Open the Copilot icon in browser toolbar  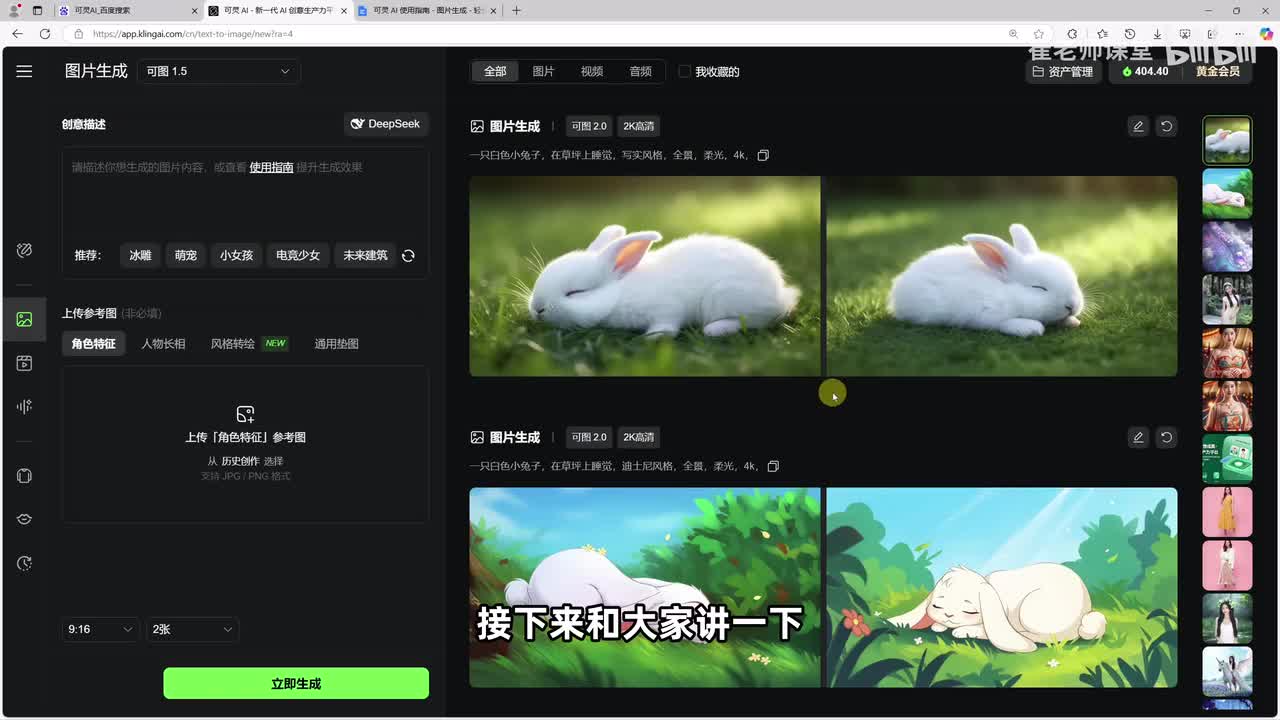pyautogui.click(x=1265, y=34)
